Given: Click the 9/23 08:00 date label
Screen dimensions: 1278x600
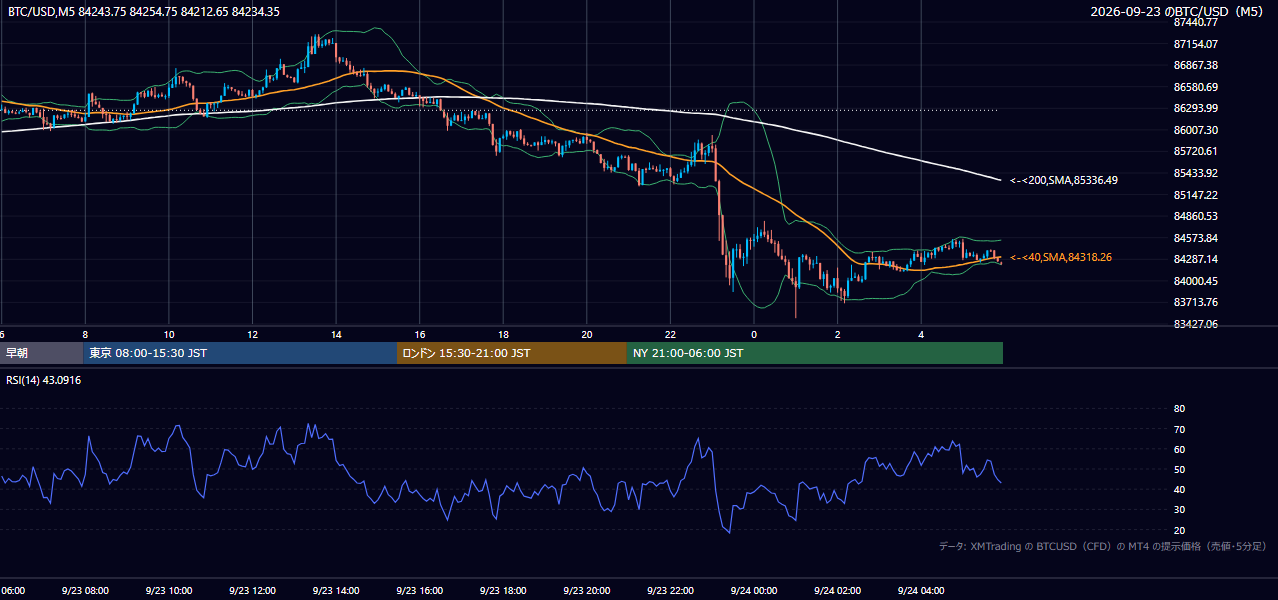Looking at the screenshot, I should [x=85, y=591].
